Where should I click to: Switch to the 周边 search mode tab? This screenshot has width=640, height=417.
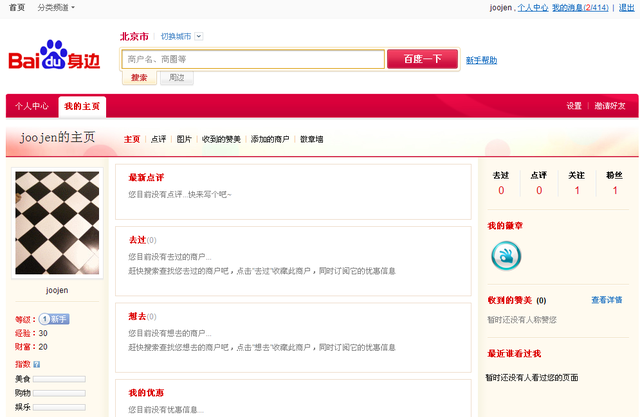tap(176, 77)
